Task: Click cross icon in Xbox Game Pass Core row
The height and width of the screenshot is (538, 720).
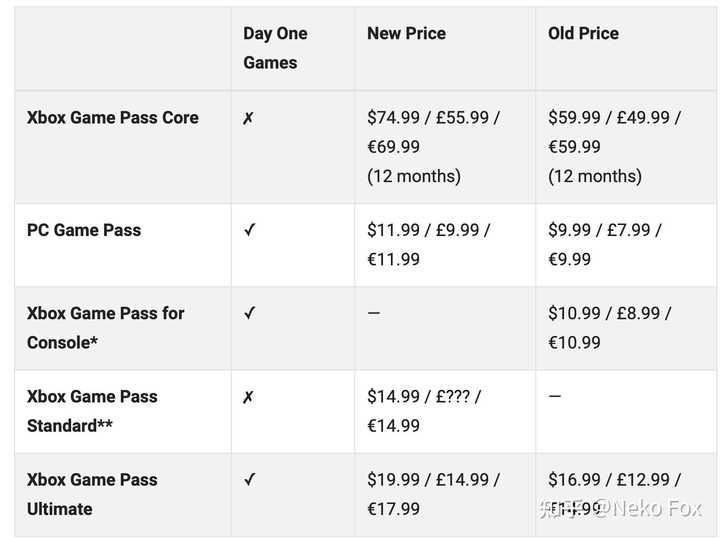Action: click(x=248, y=118)
